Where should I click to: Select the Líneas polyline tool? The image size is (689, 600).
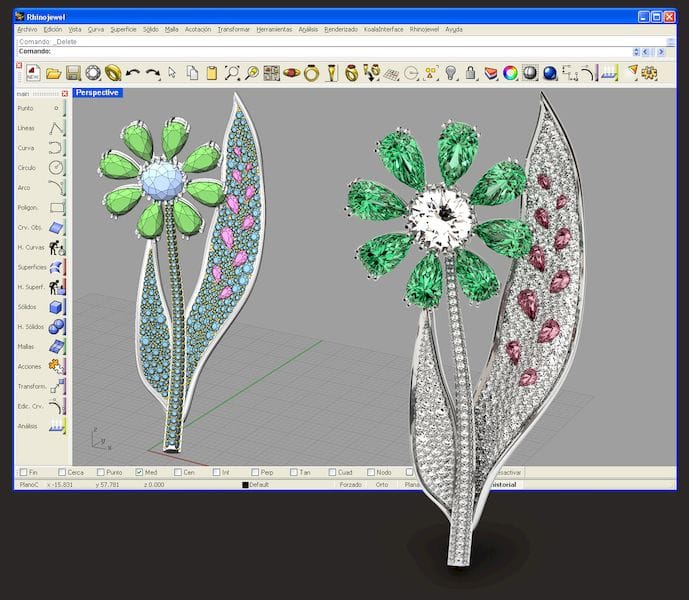(57, 128)
